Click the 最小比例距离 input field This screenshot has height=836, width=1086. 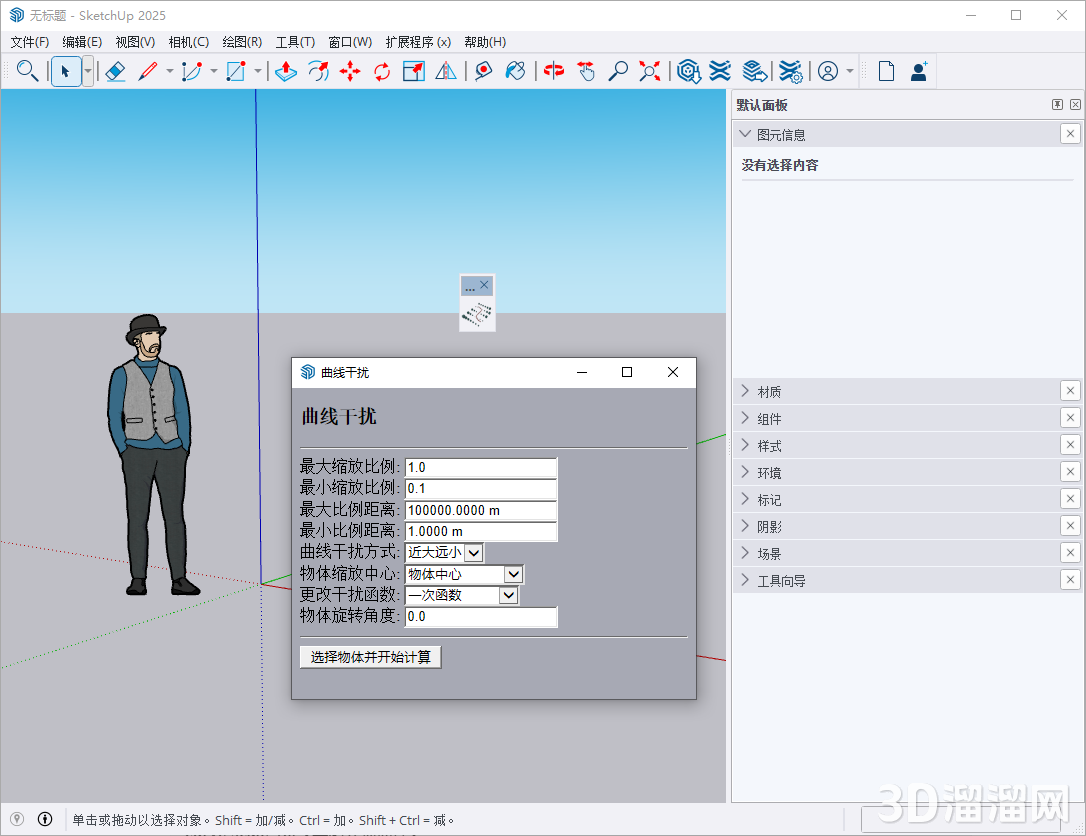[x=481, y=531]
